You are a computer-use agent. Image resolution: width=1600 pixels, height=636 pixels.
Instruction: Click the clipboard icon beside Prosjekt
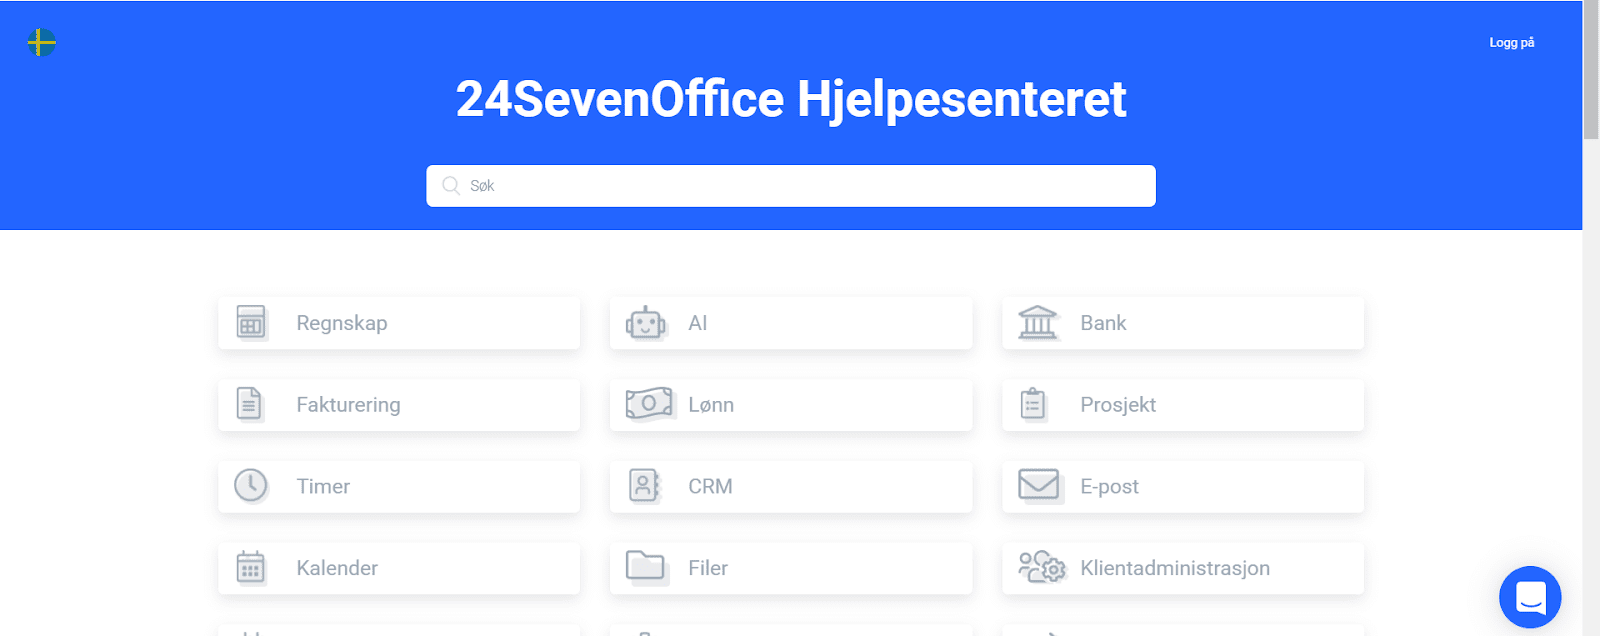(x=1033, y=404)
